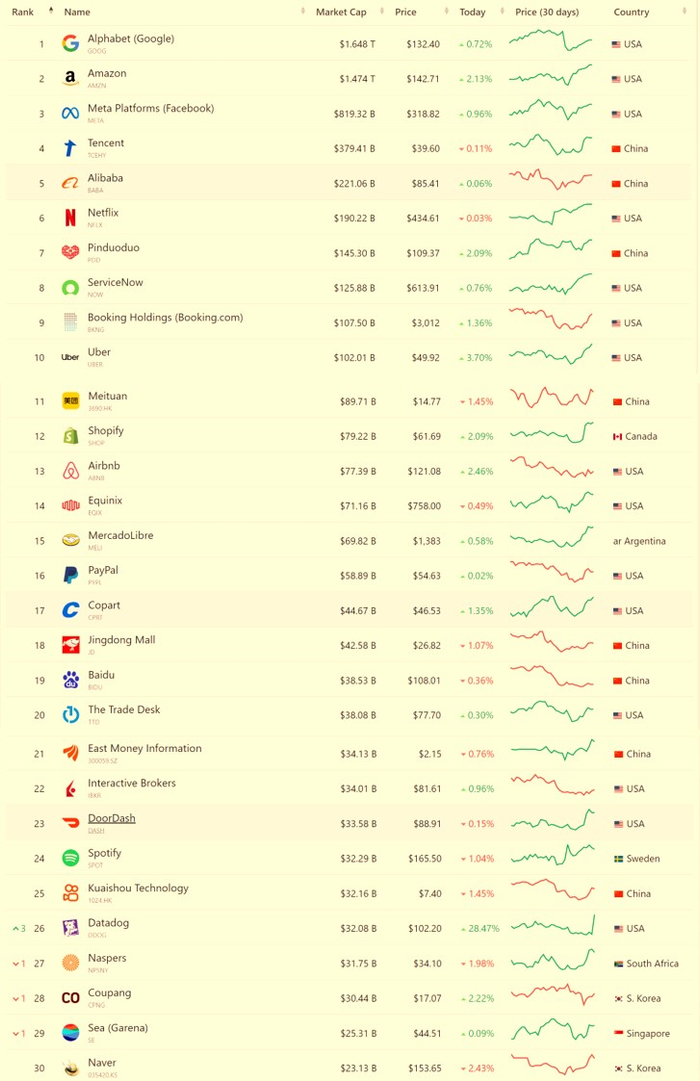The width and height of the screenshot is (700, 1081).
Task: Click the Shopify logo icon
Action: [70, 436]
